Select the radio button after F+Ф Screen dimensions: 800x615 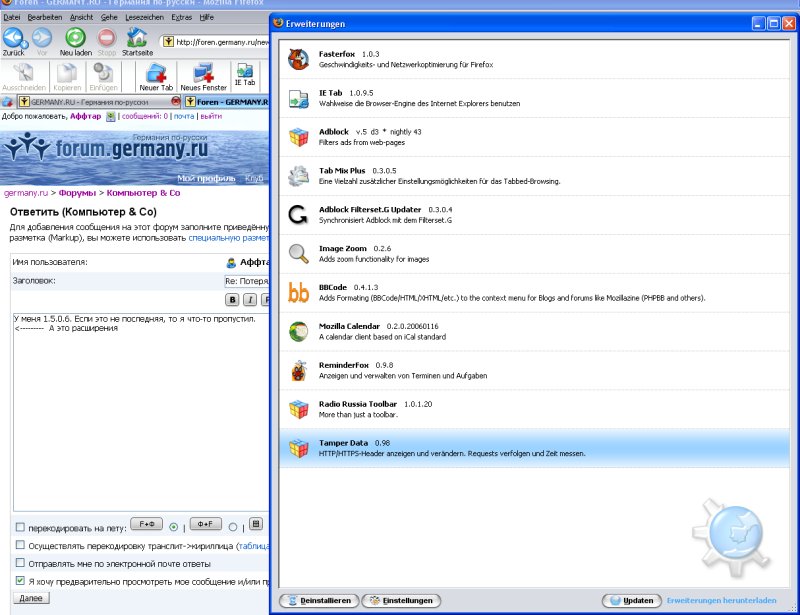coord(174,526)
